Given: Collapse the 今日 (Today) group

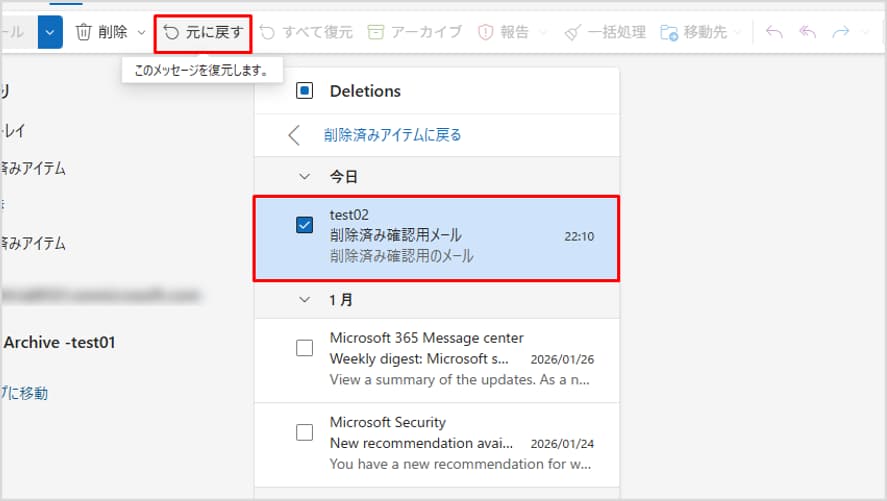Looking at the screenshot, I should (304, 176).
